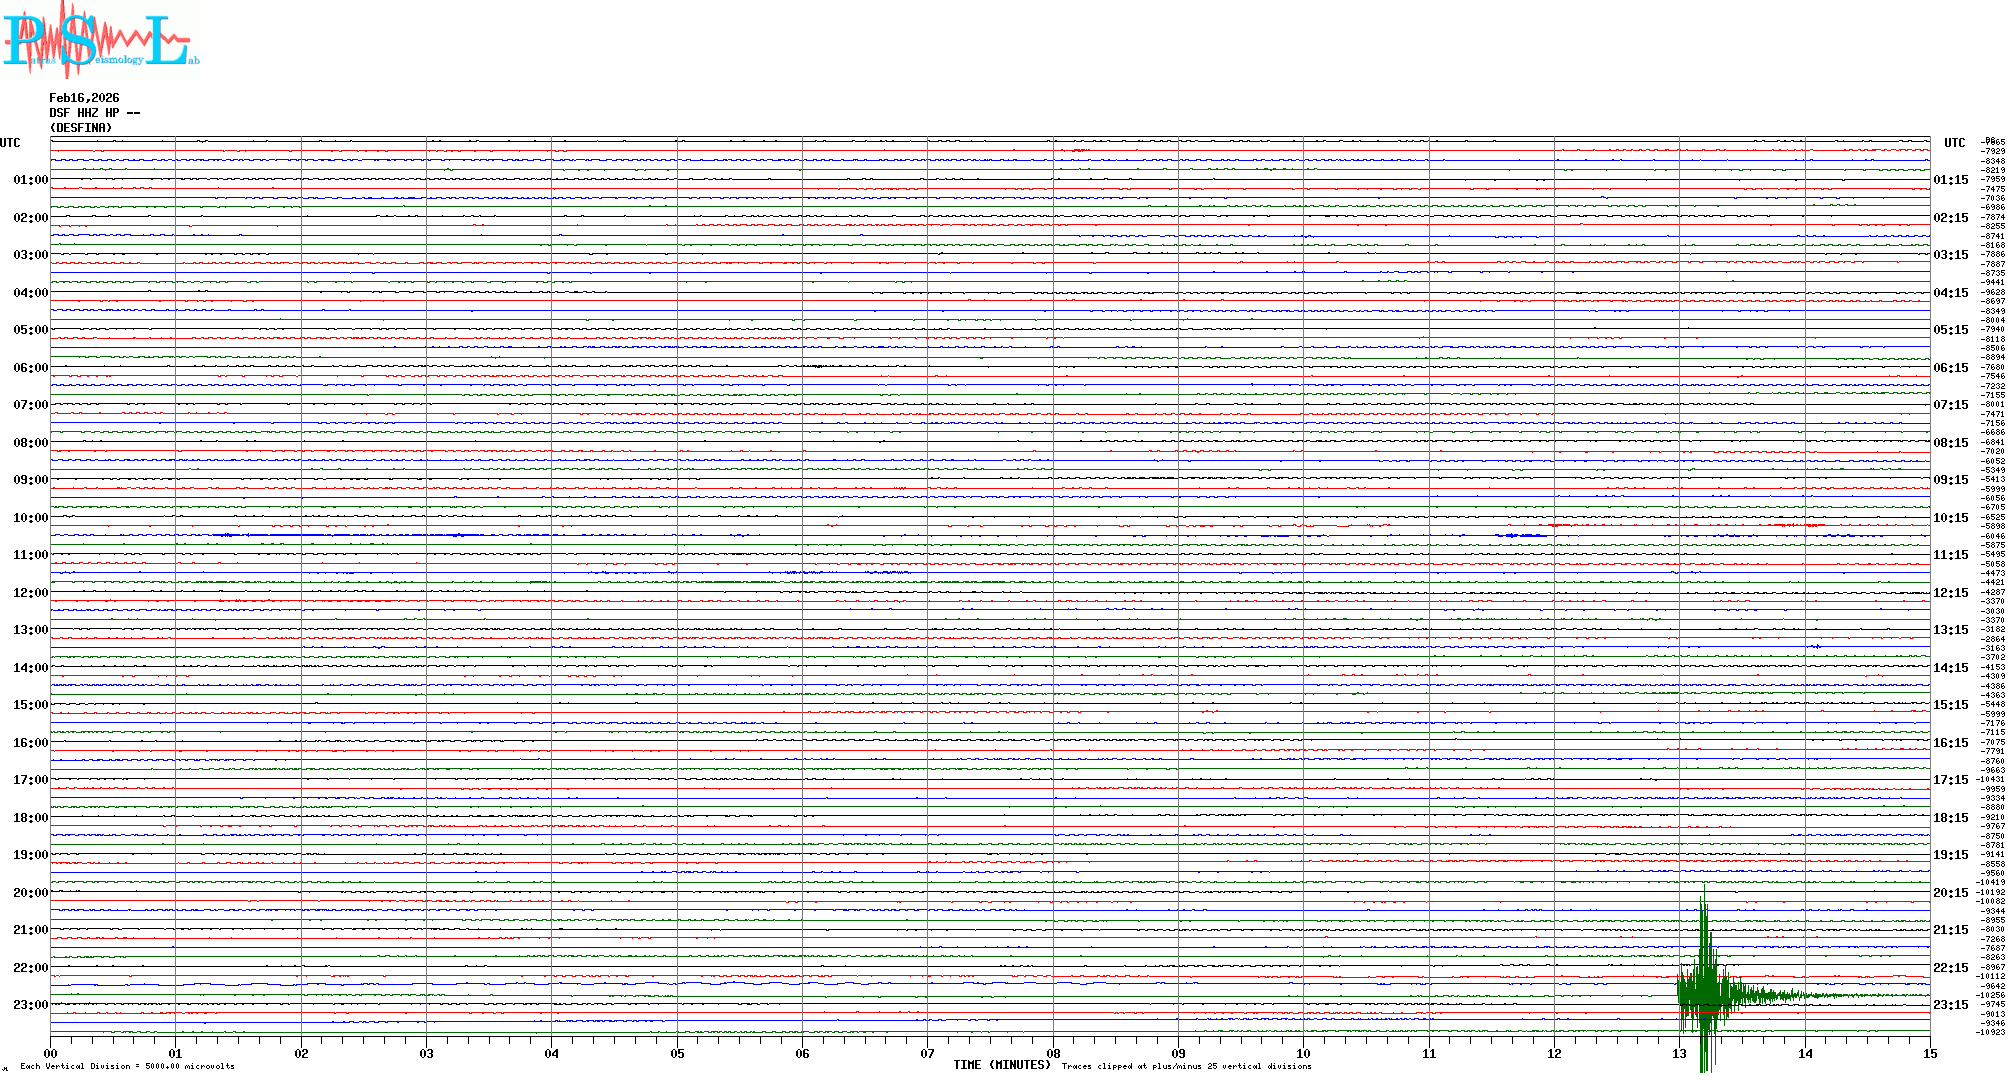Viewport: 2010px width, 1080px height.
Task: Click the left UTC header label
Action: click(10, 143)
